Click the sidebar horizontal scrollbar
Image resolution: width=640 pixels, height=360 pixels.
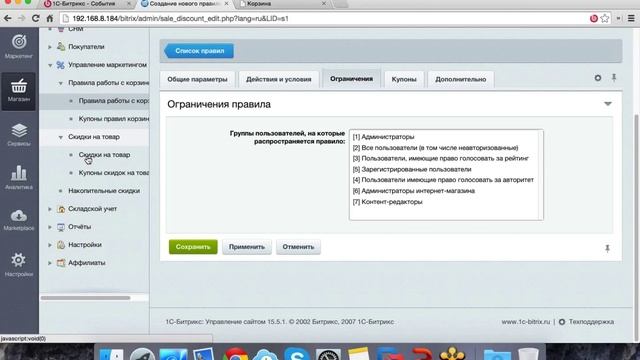click(85, 298)
